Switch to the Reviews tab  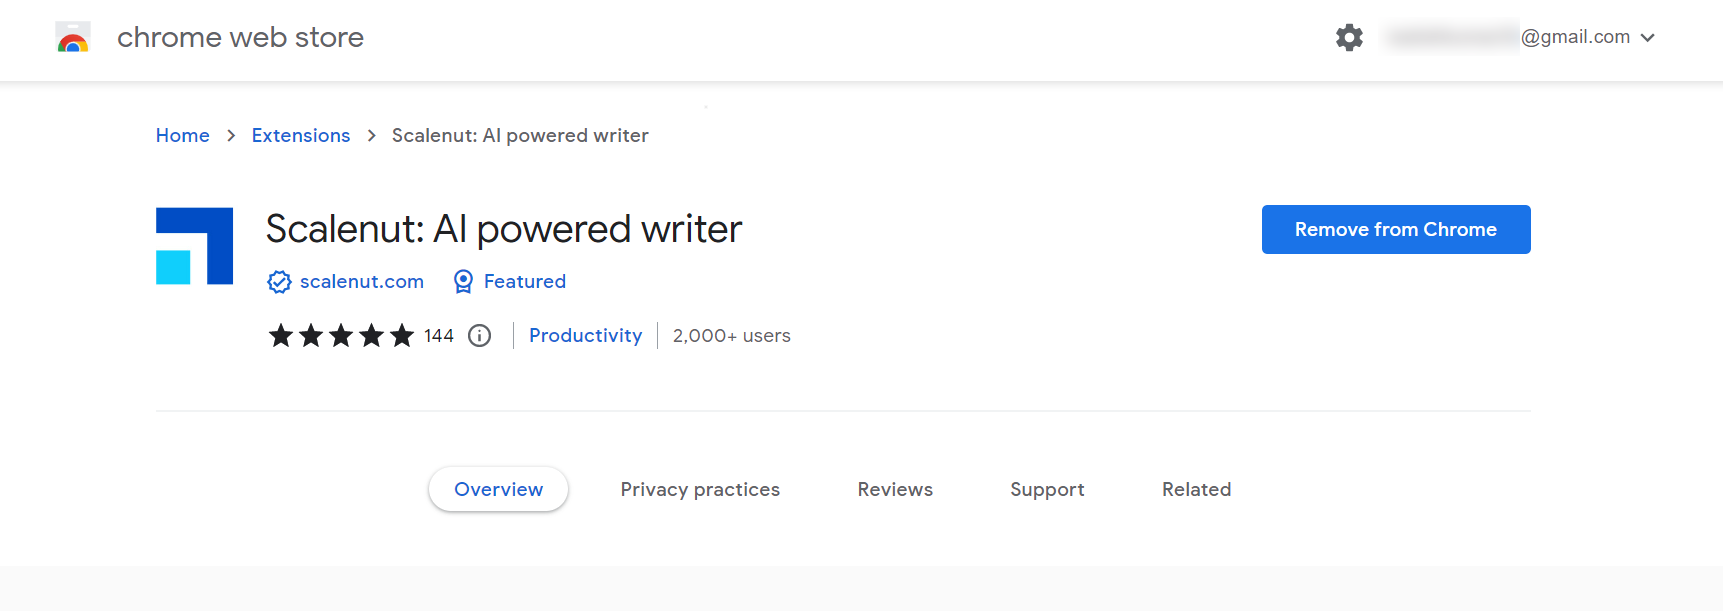coord(895,489)
